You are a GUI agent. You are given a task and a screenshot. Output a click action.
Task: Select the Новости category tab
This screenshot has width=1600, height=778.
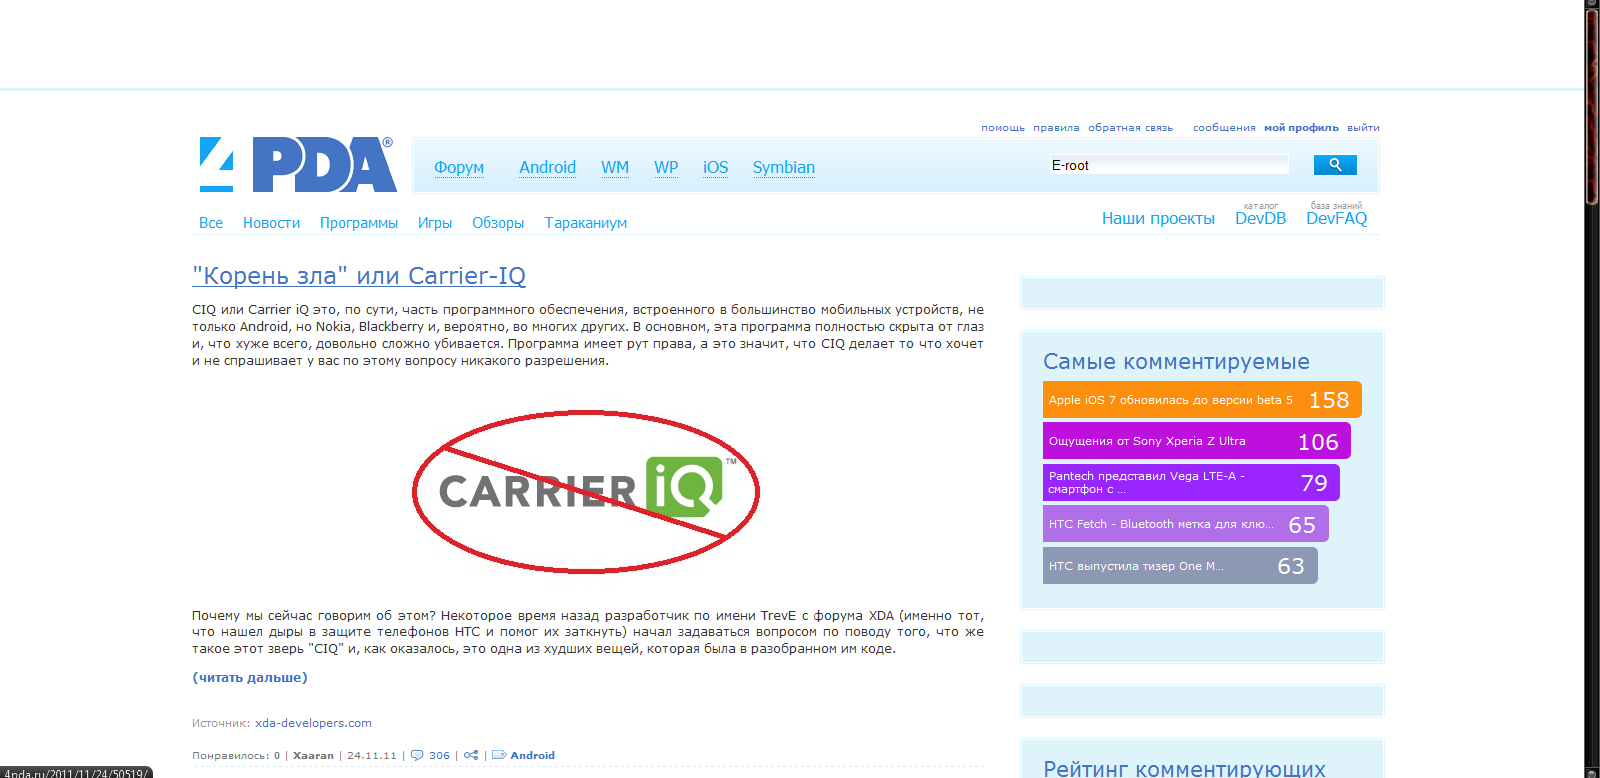(271, 223)
